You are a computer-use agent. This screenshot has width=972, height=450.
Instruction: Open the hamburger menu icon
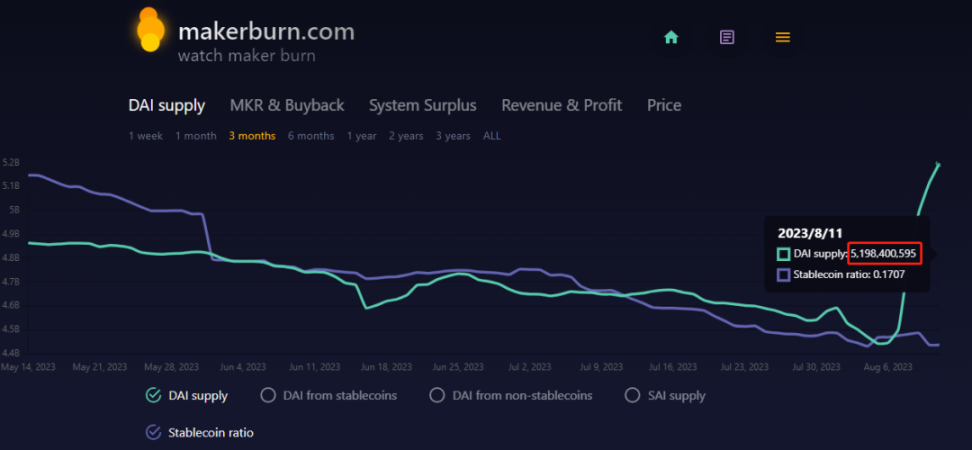coord(783,37)
